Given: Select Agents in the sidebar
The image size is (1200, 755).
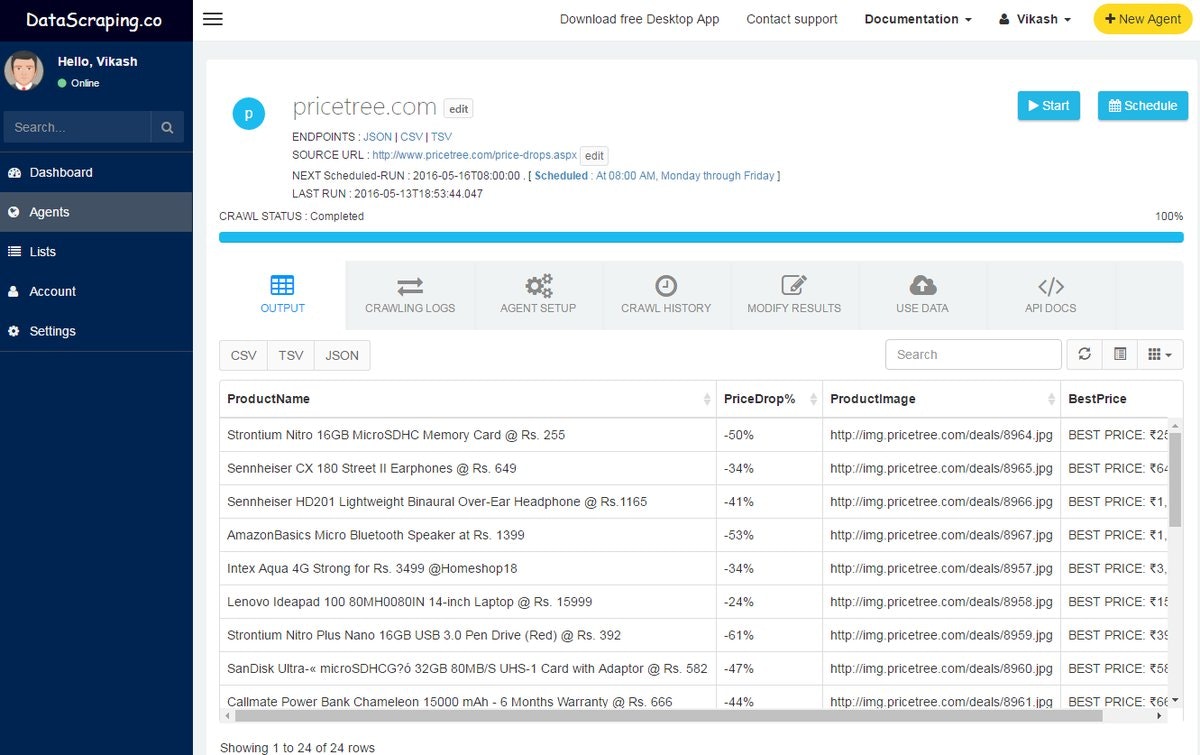Looking at the screenshot, I should pyautogui.click(x=96, y=212).
